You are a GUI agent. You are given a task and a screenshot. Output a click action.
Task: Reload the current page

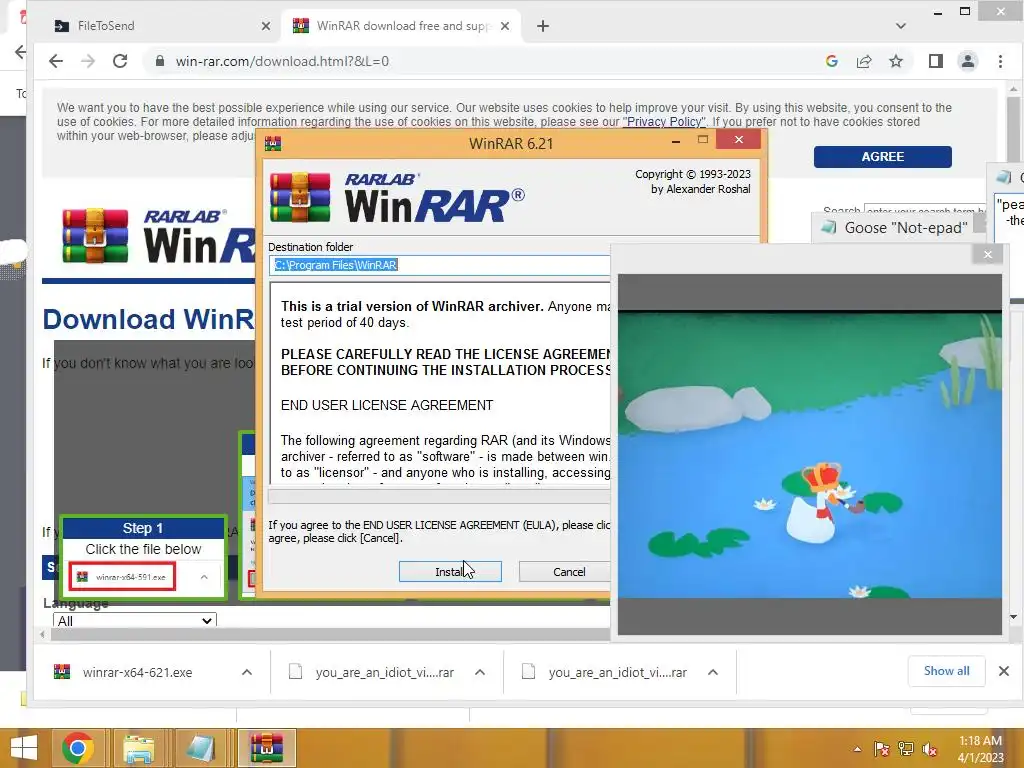120,61
